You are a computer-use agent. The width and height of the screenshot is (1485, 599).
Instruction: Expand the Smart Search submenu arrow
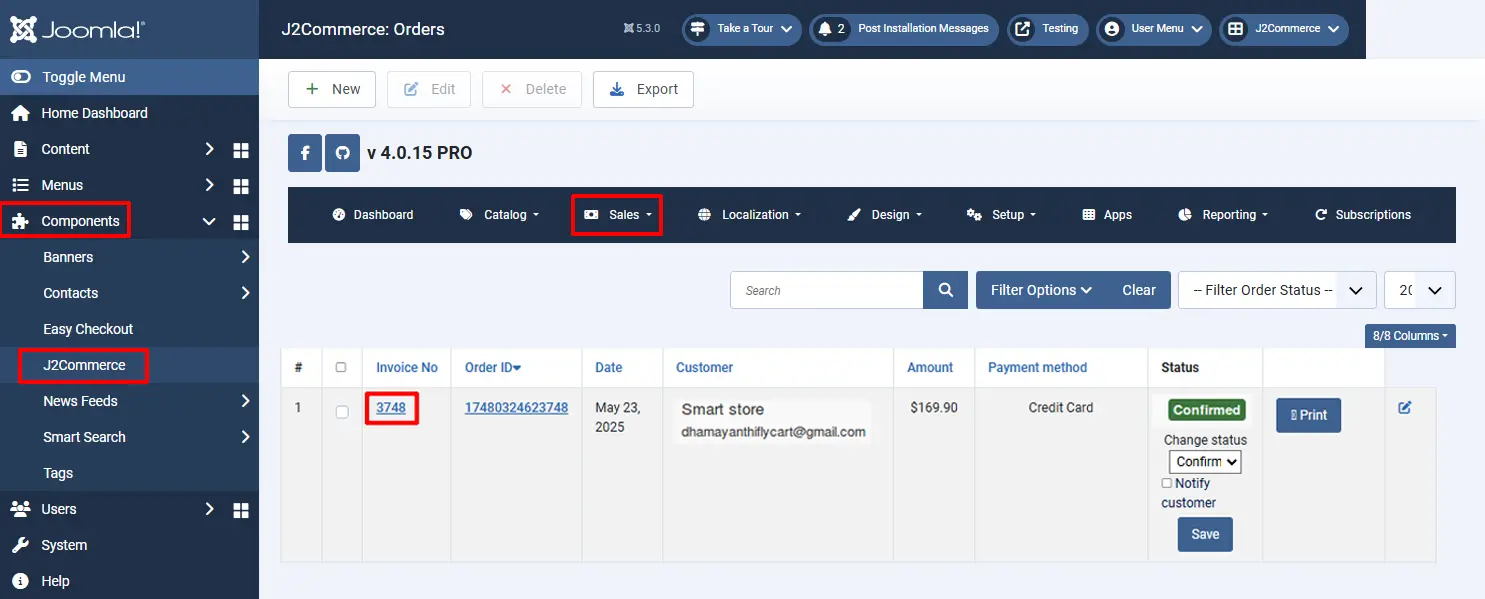click(246, 437)
